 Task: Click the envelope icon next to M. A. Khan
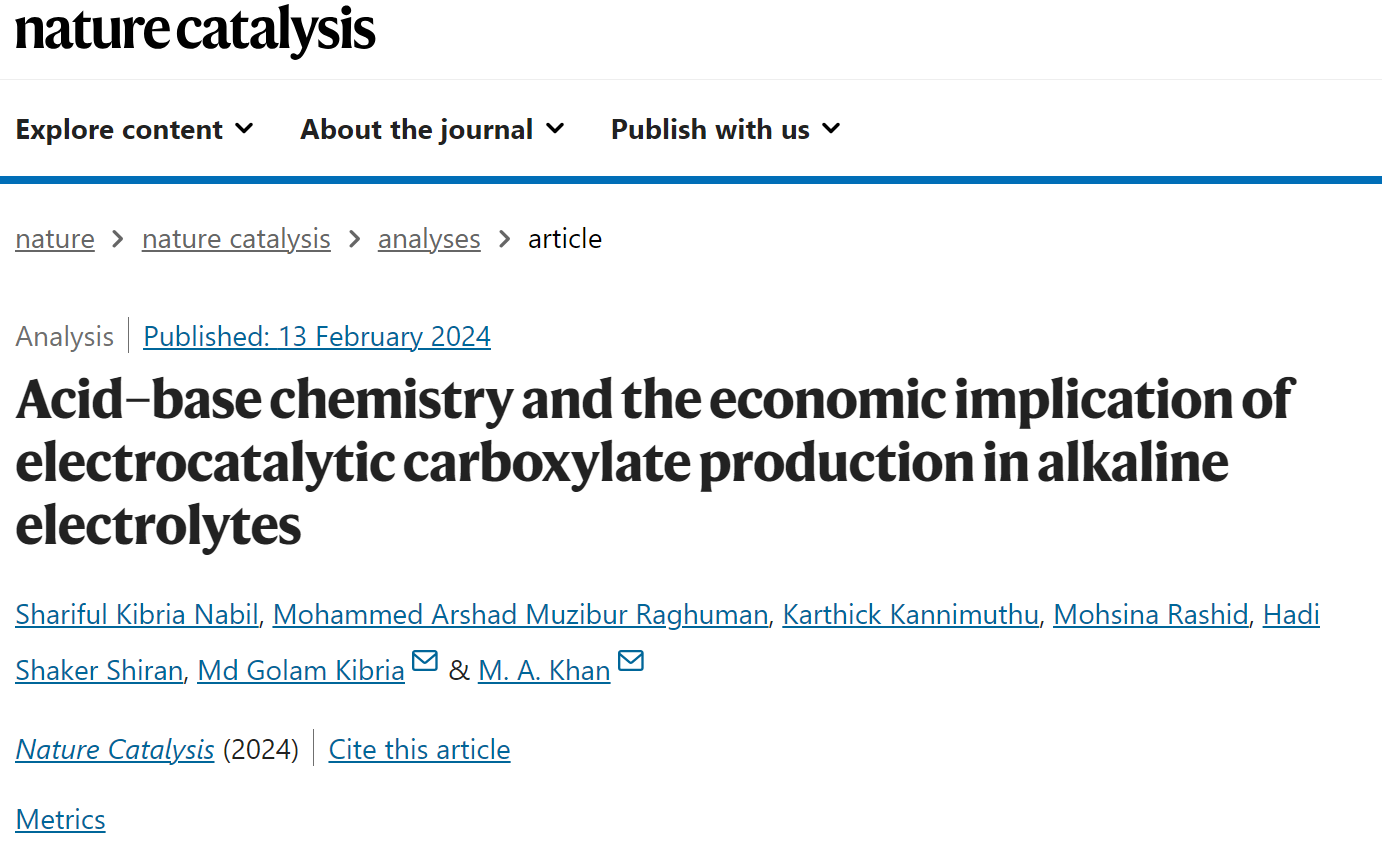[x=631, y=662]
